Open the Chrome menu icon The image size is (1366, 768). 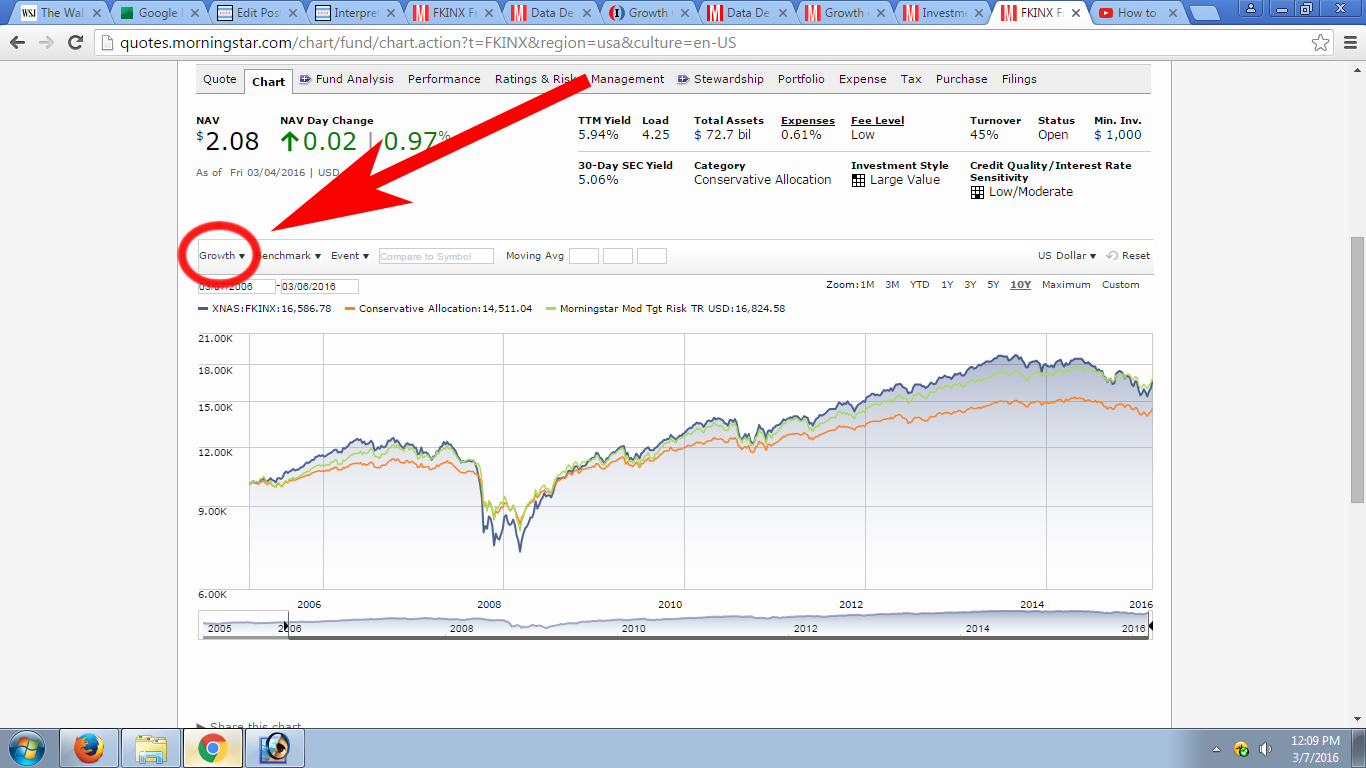1348,43
